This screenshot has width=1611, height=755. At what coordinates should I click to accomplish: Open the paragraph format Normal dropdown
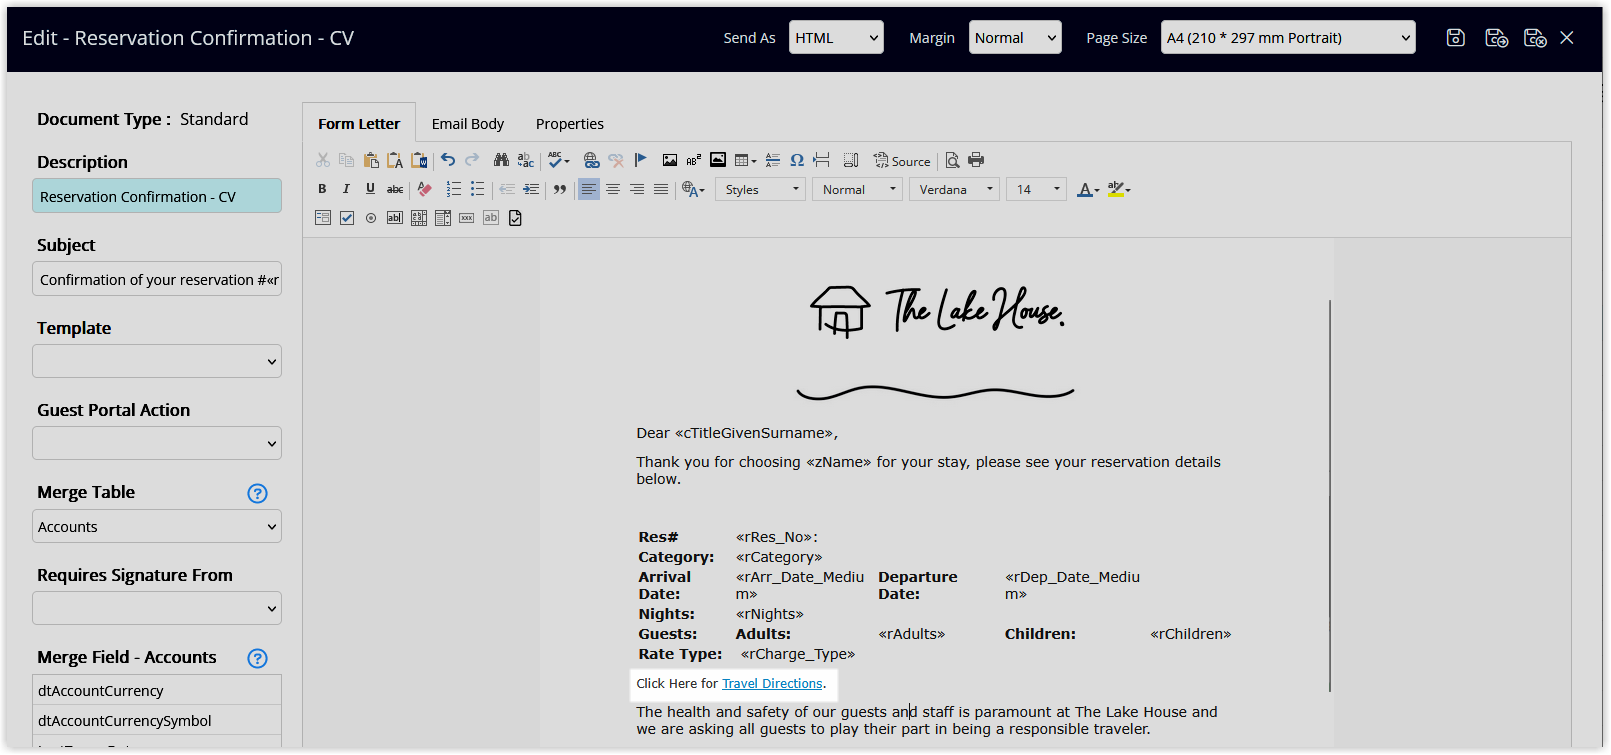[857, 189]
